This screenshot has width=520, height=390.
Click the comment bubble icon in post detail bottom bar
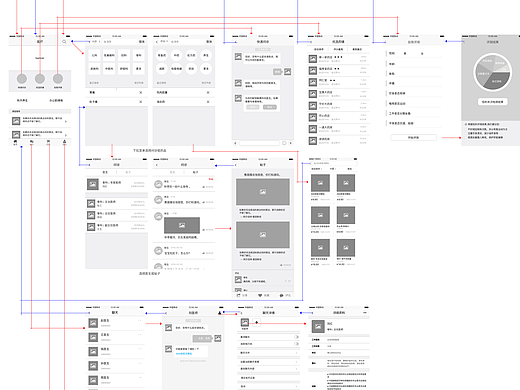coord(282,295)
